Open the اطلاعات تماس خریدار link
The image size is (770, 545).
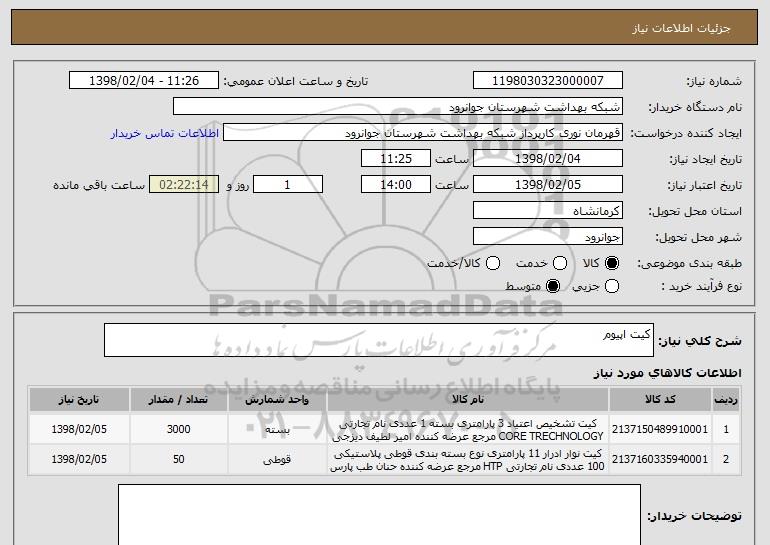pyautogui.click(x=165, y=134)
